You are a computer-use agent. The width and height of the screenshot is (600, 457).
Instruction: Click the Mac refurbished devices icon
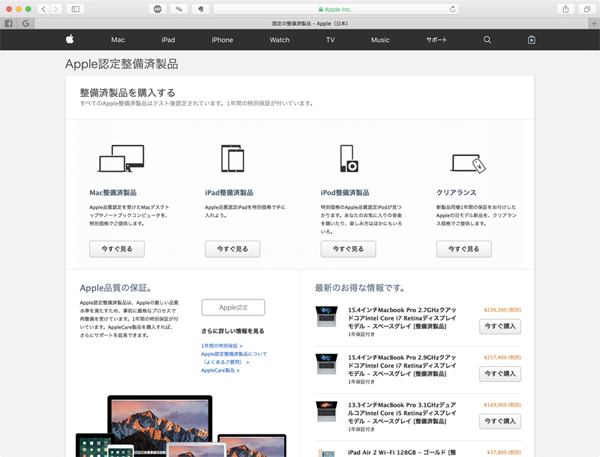121,158
